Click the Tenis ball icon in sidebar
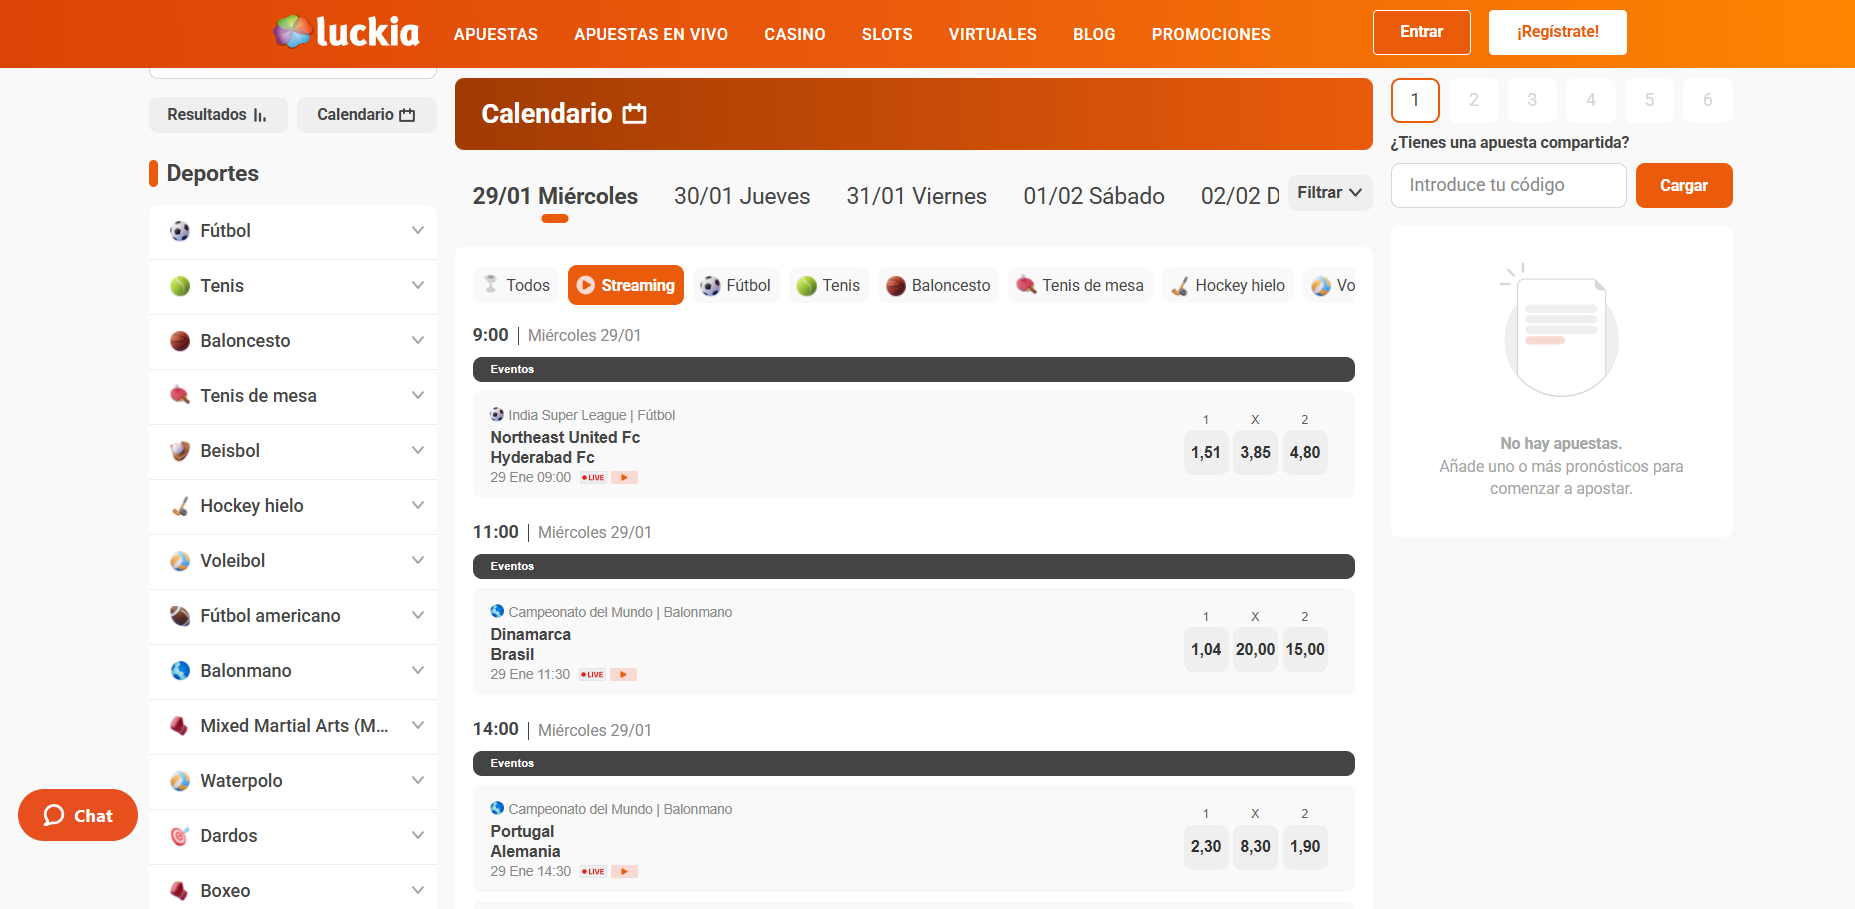The image size is (1855, 909). click(180, 286)
